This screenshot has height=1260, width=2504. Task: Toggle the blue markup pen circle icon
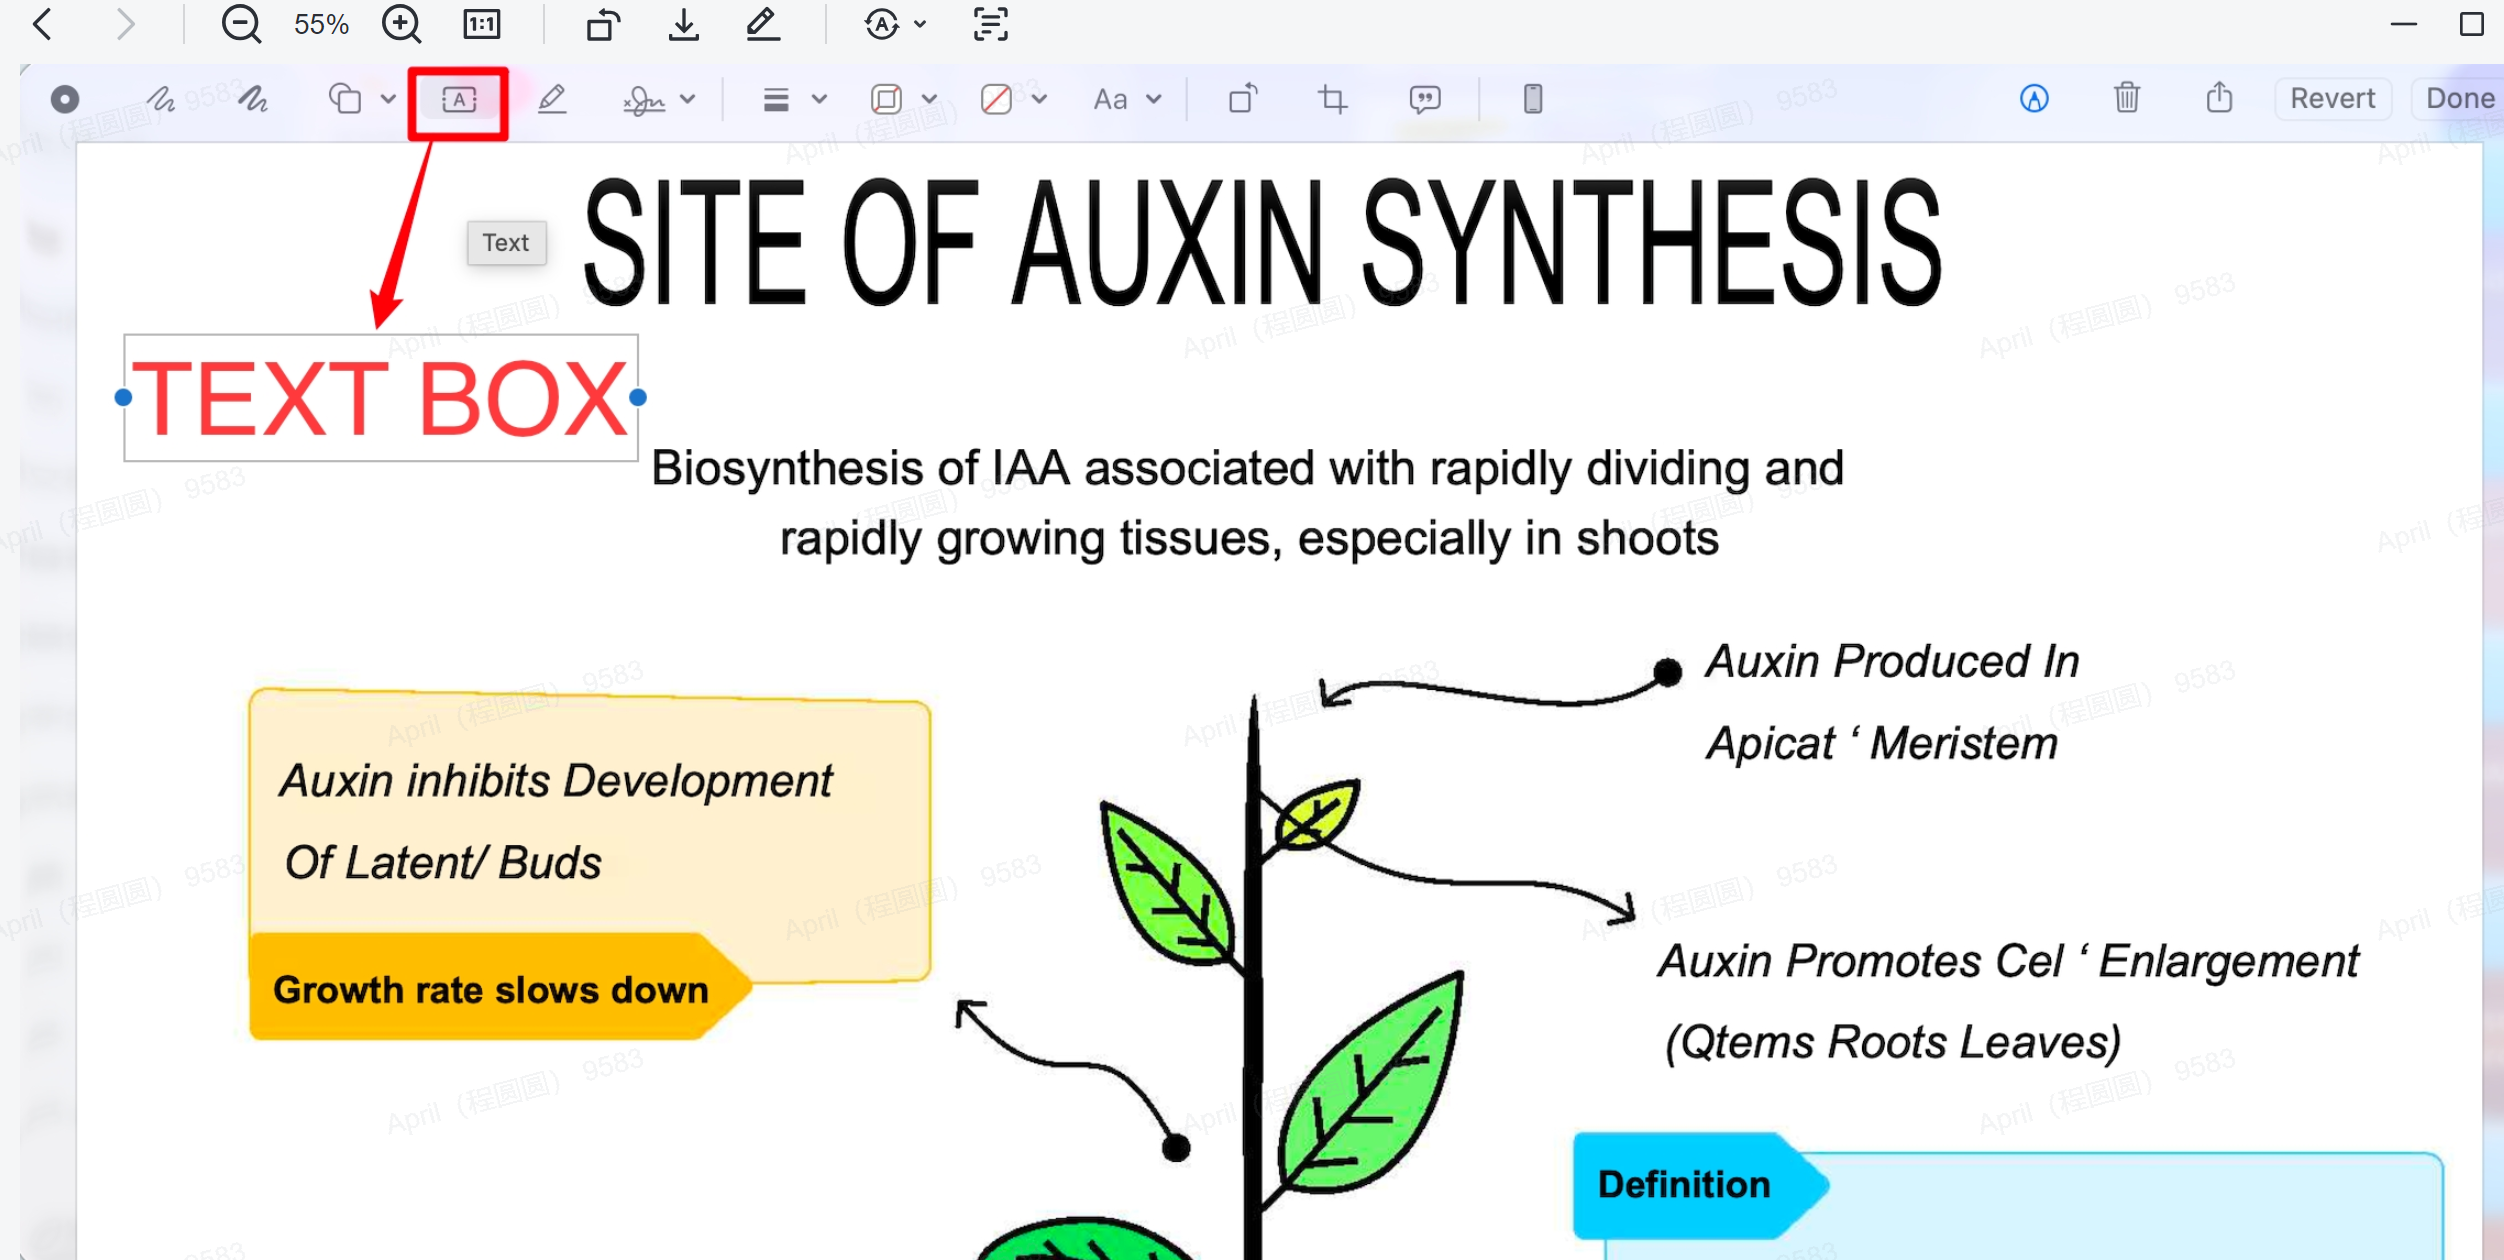pos(2034,99)
